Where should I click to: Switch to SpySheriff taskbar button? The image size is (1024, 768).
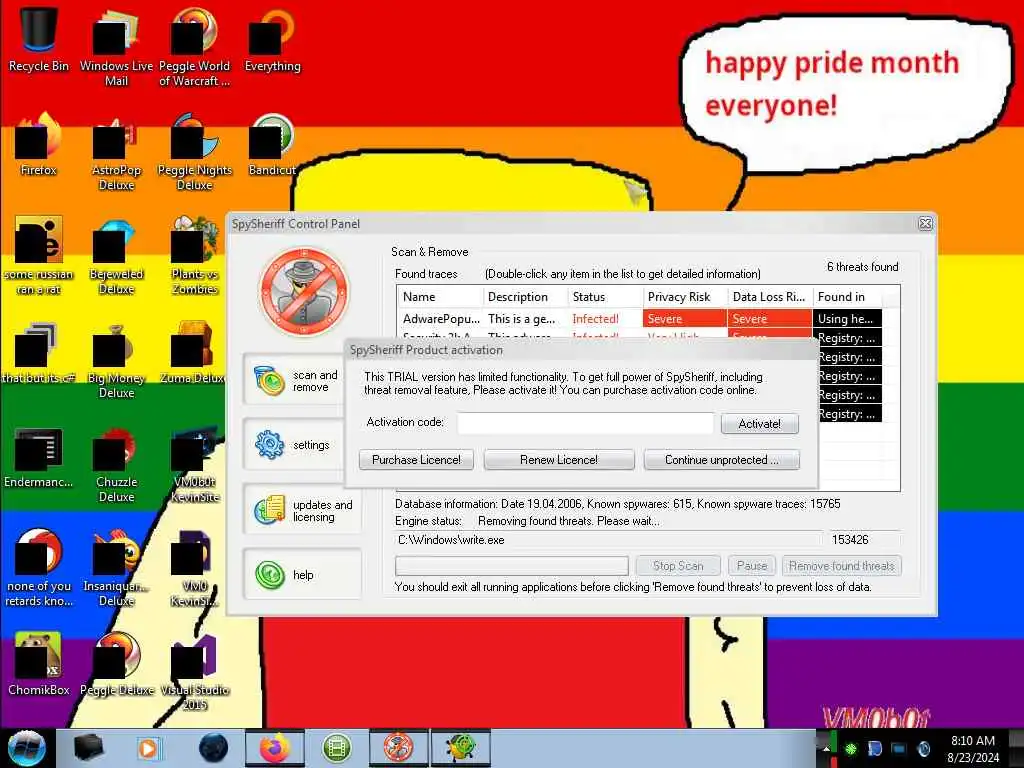tap(398, 748)
